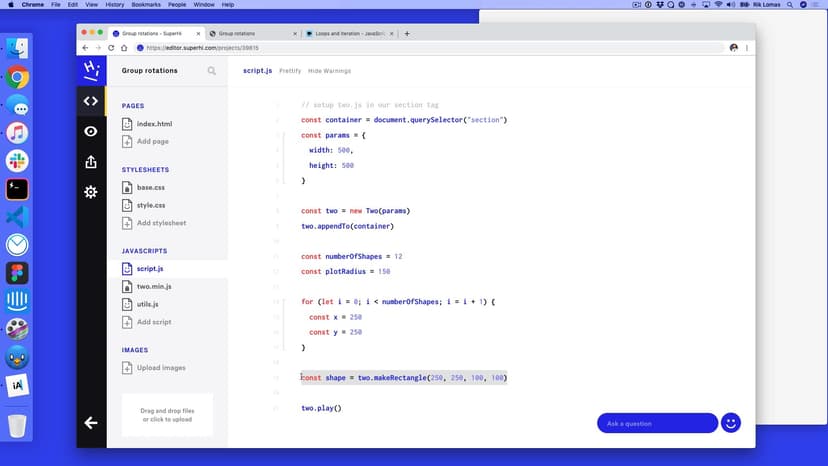Click Add page button
The width and height of the screenshot is (828, 466).
point(152,142)
